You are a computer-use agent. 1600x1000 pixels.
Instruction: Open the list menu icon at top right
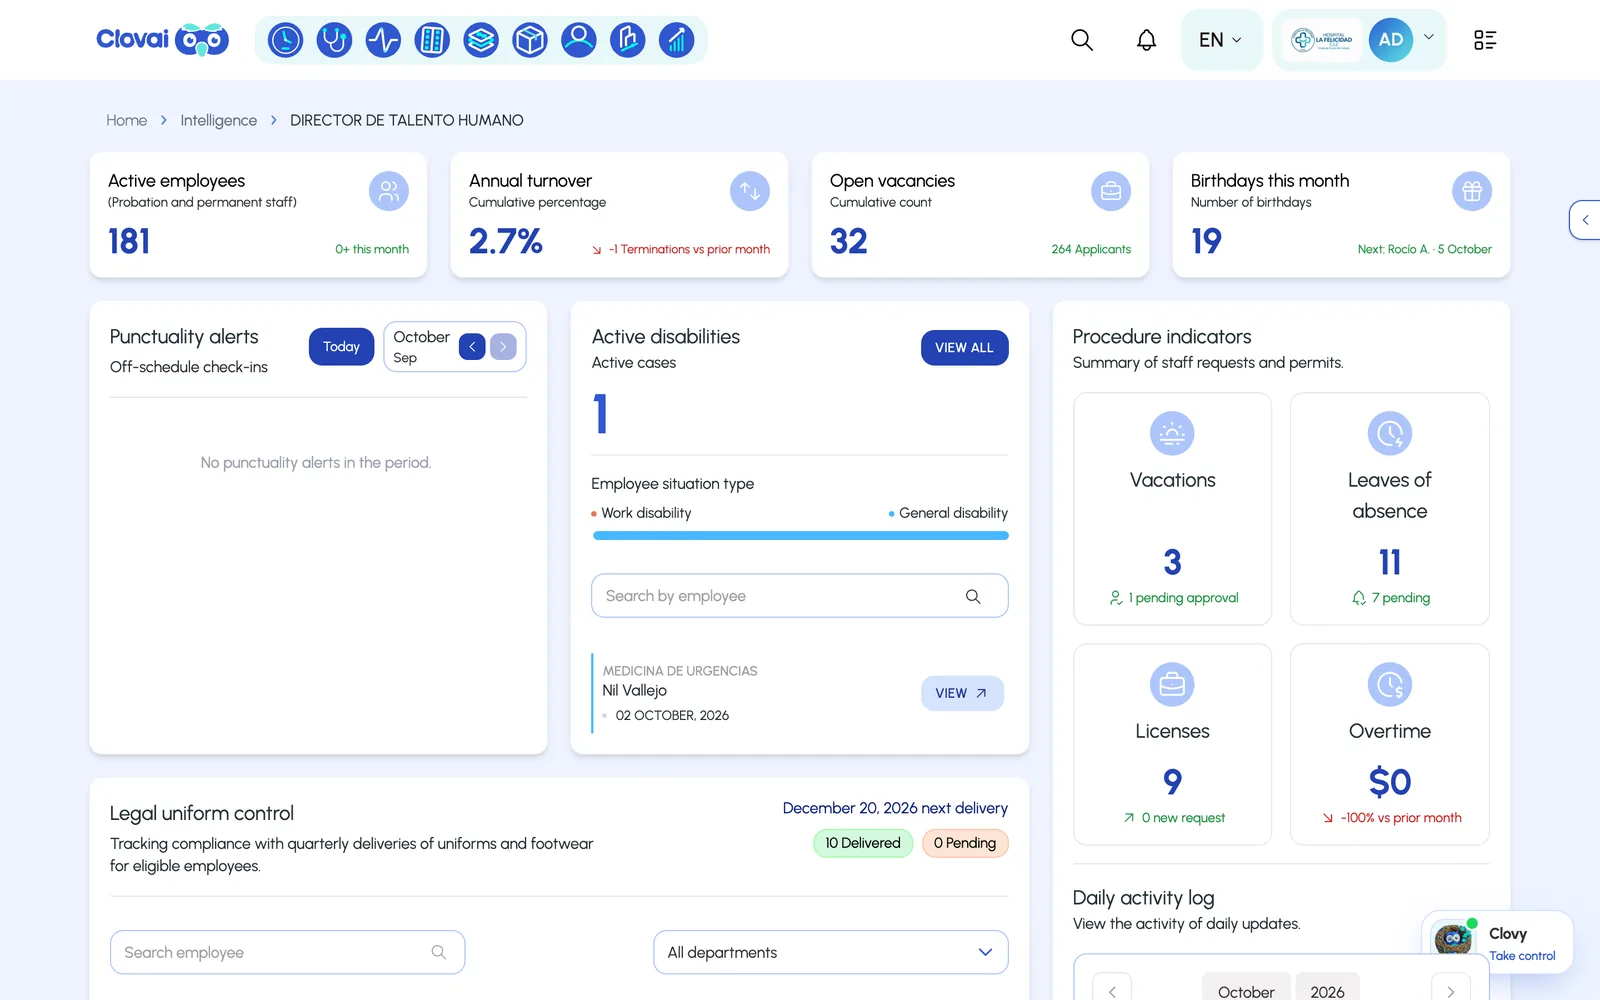(x=1485, y=40)
